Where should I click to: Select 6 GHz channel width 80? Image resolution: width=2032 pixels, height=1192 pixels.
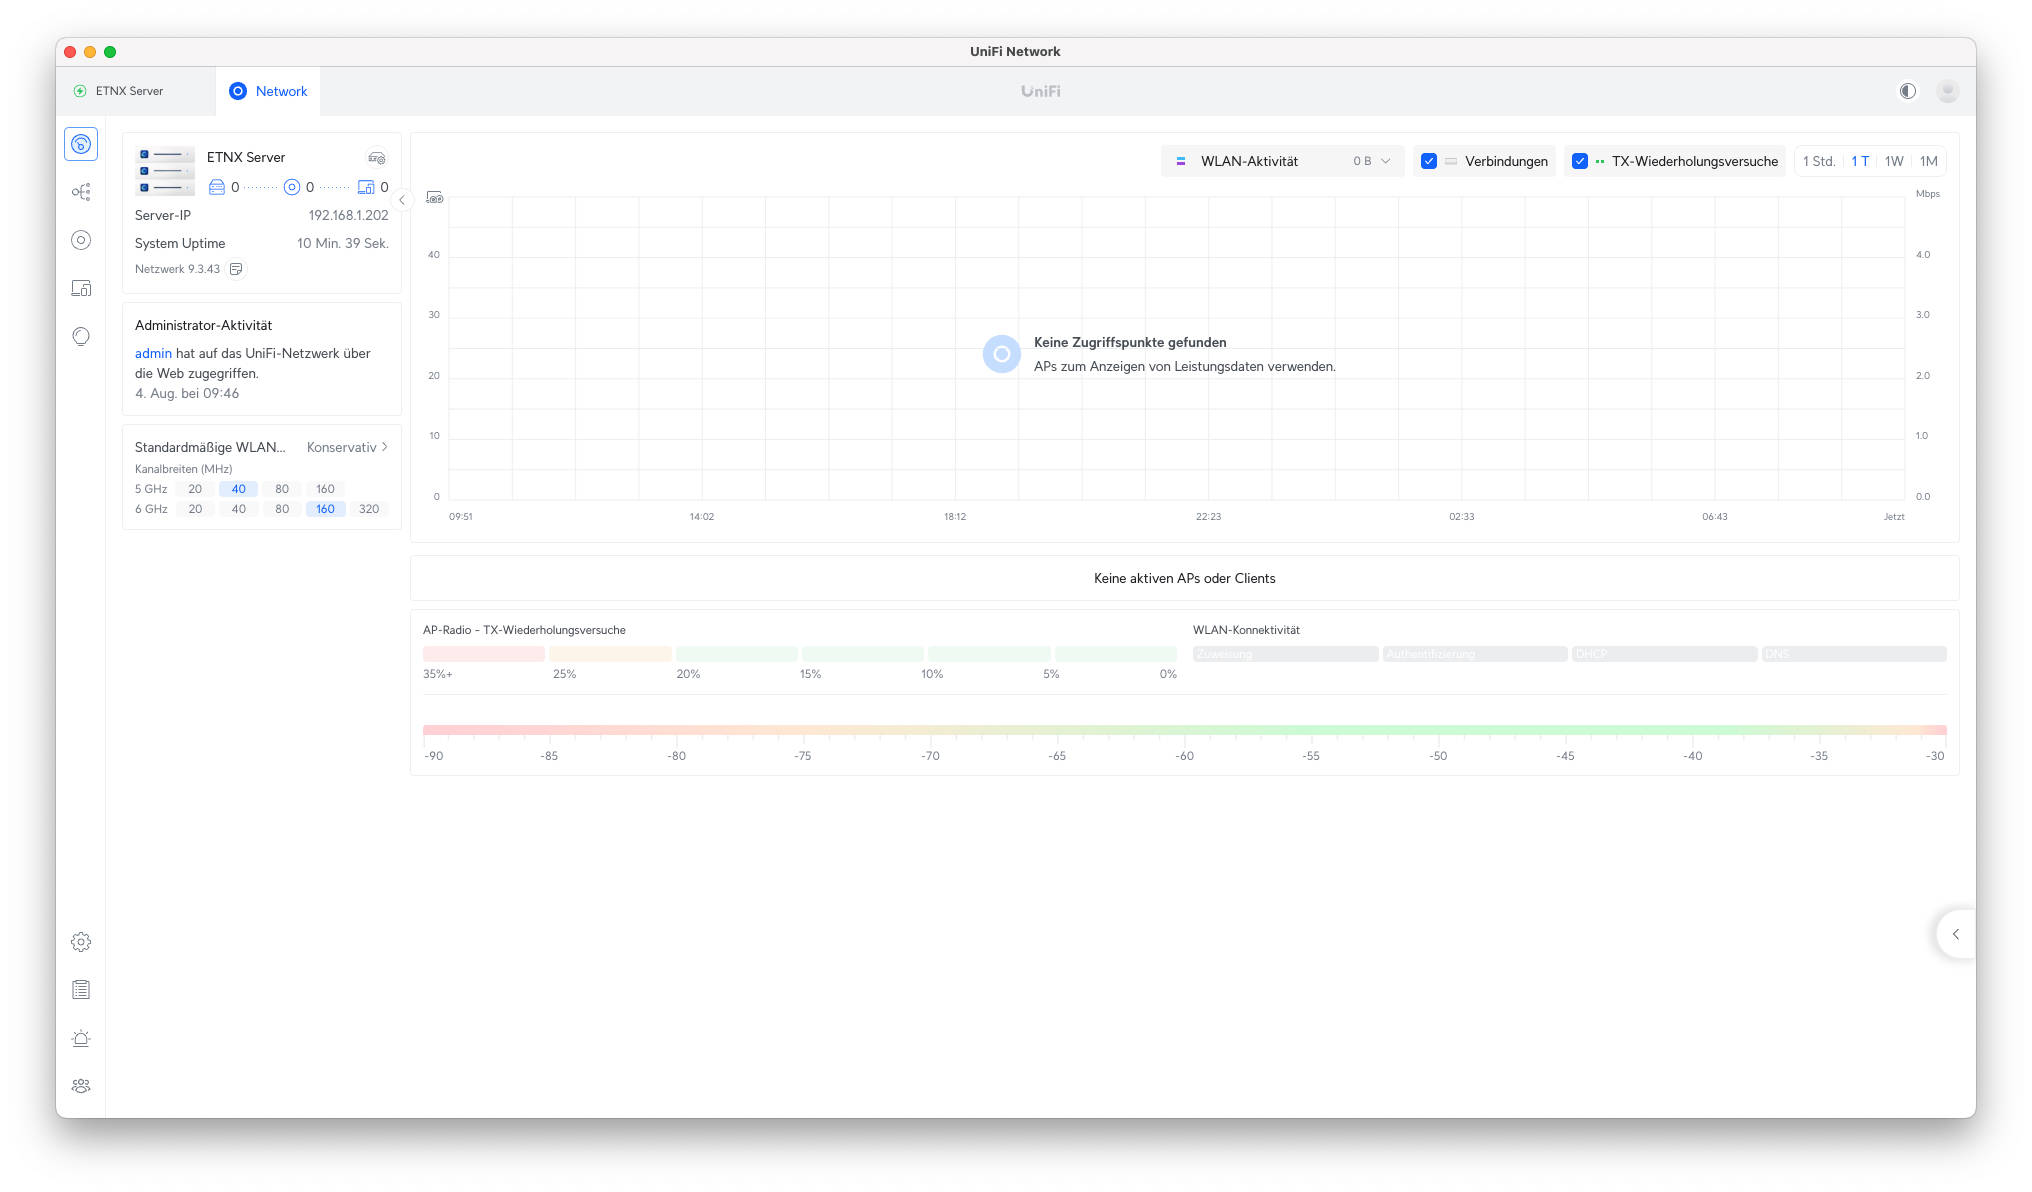[282, 509]
